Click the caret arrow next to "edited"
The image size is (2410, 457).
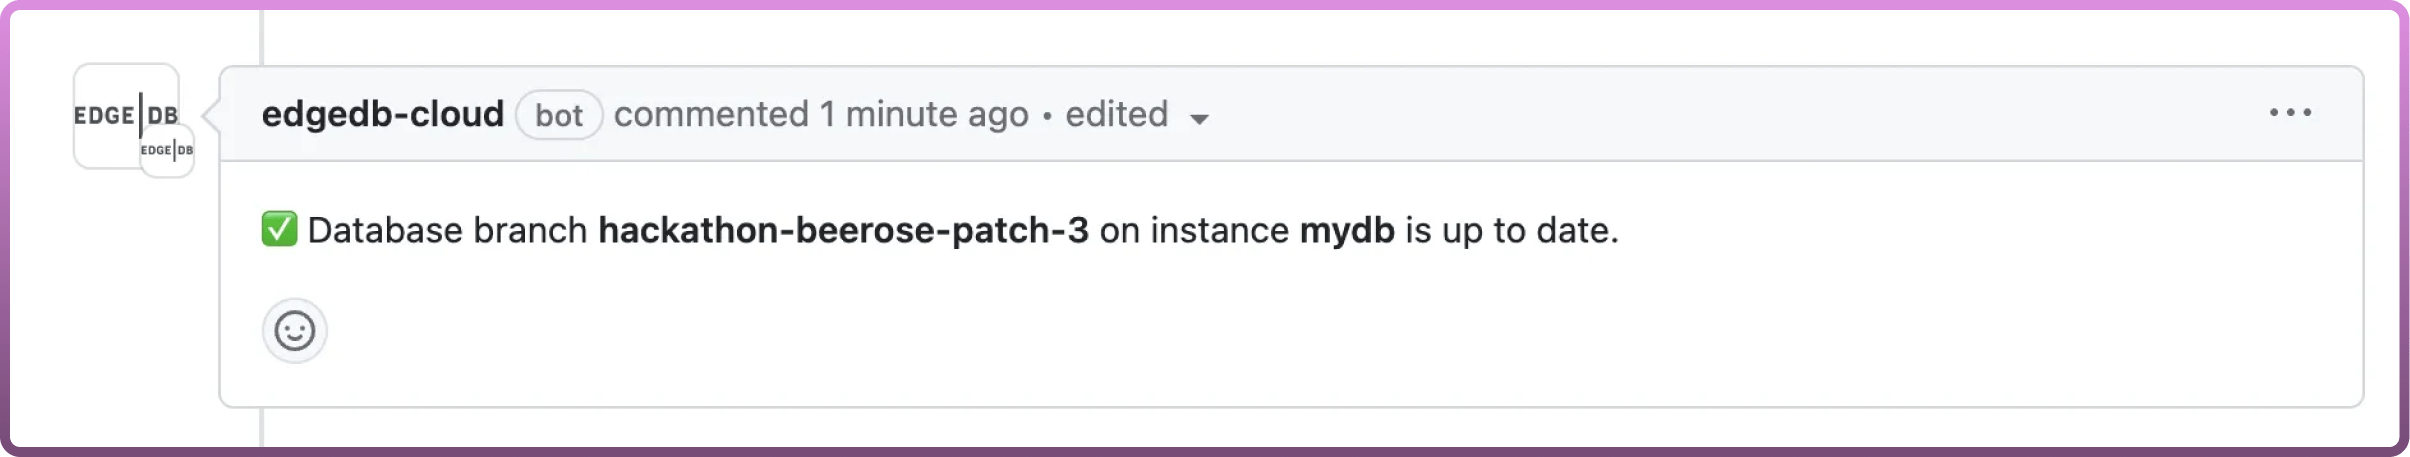[1199, 119]
